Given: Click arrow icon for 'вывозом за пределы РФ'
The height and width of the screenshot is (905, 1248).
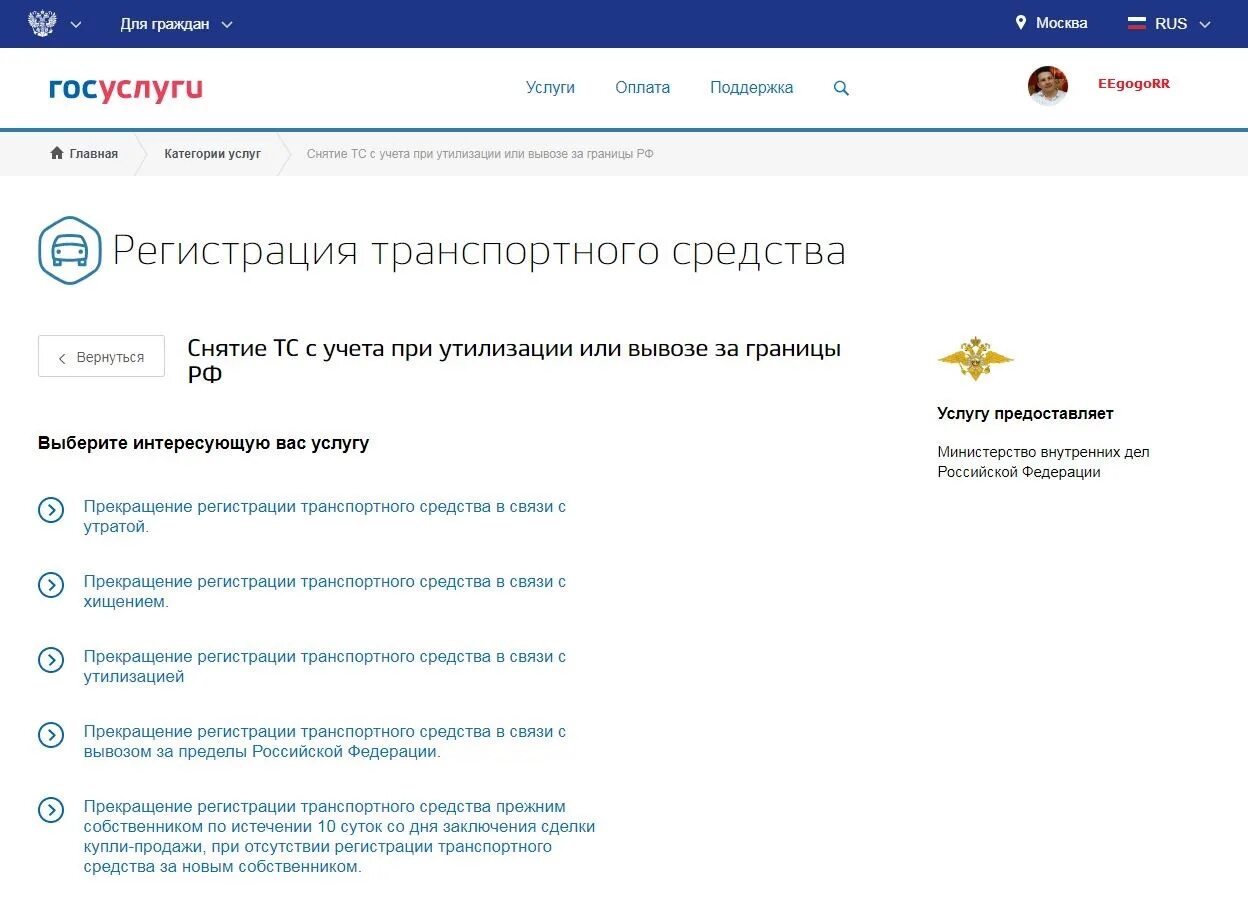Looking at the screenshot, I should click(51, 735).
